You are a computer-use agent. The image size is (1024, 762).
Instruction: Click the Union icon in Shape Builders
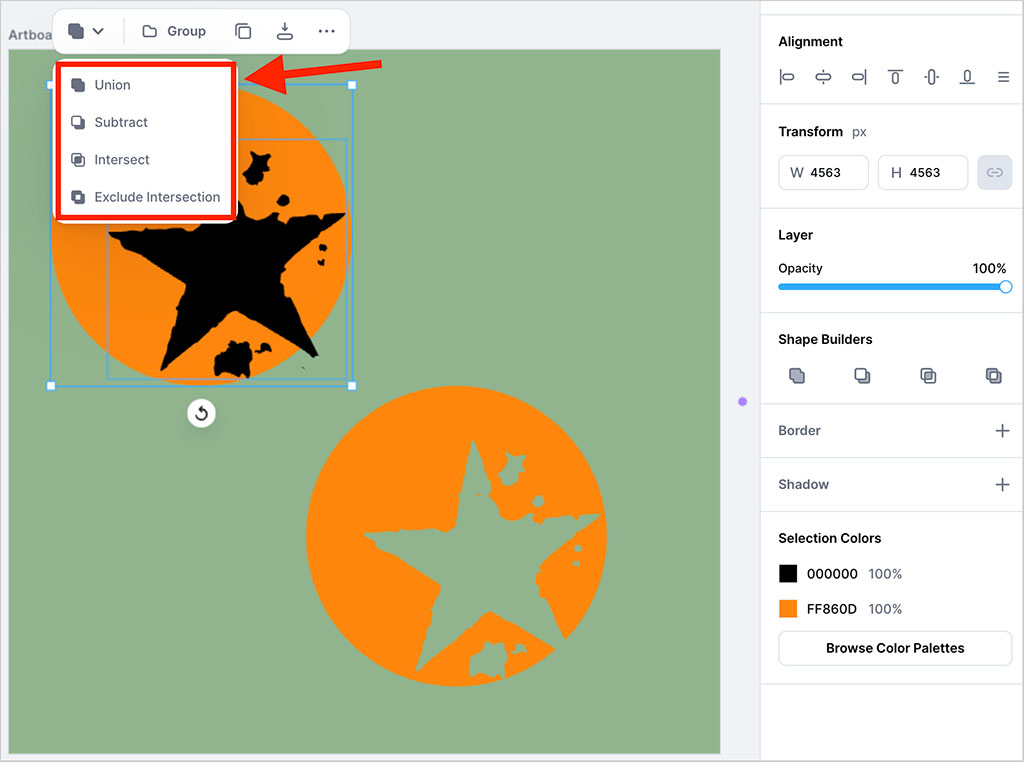click(x=797, y=375)
